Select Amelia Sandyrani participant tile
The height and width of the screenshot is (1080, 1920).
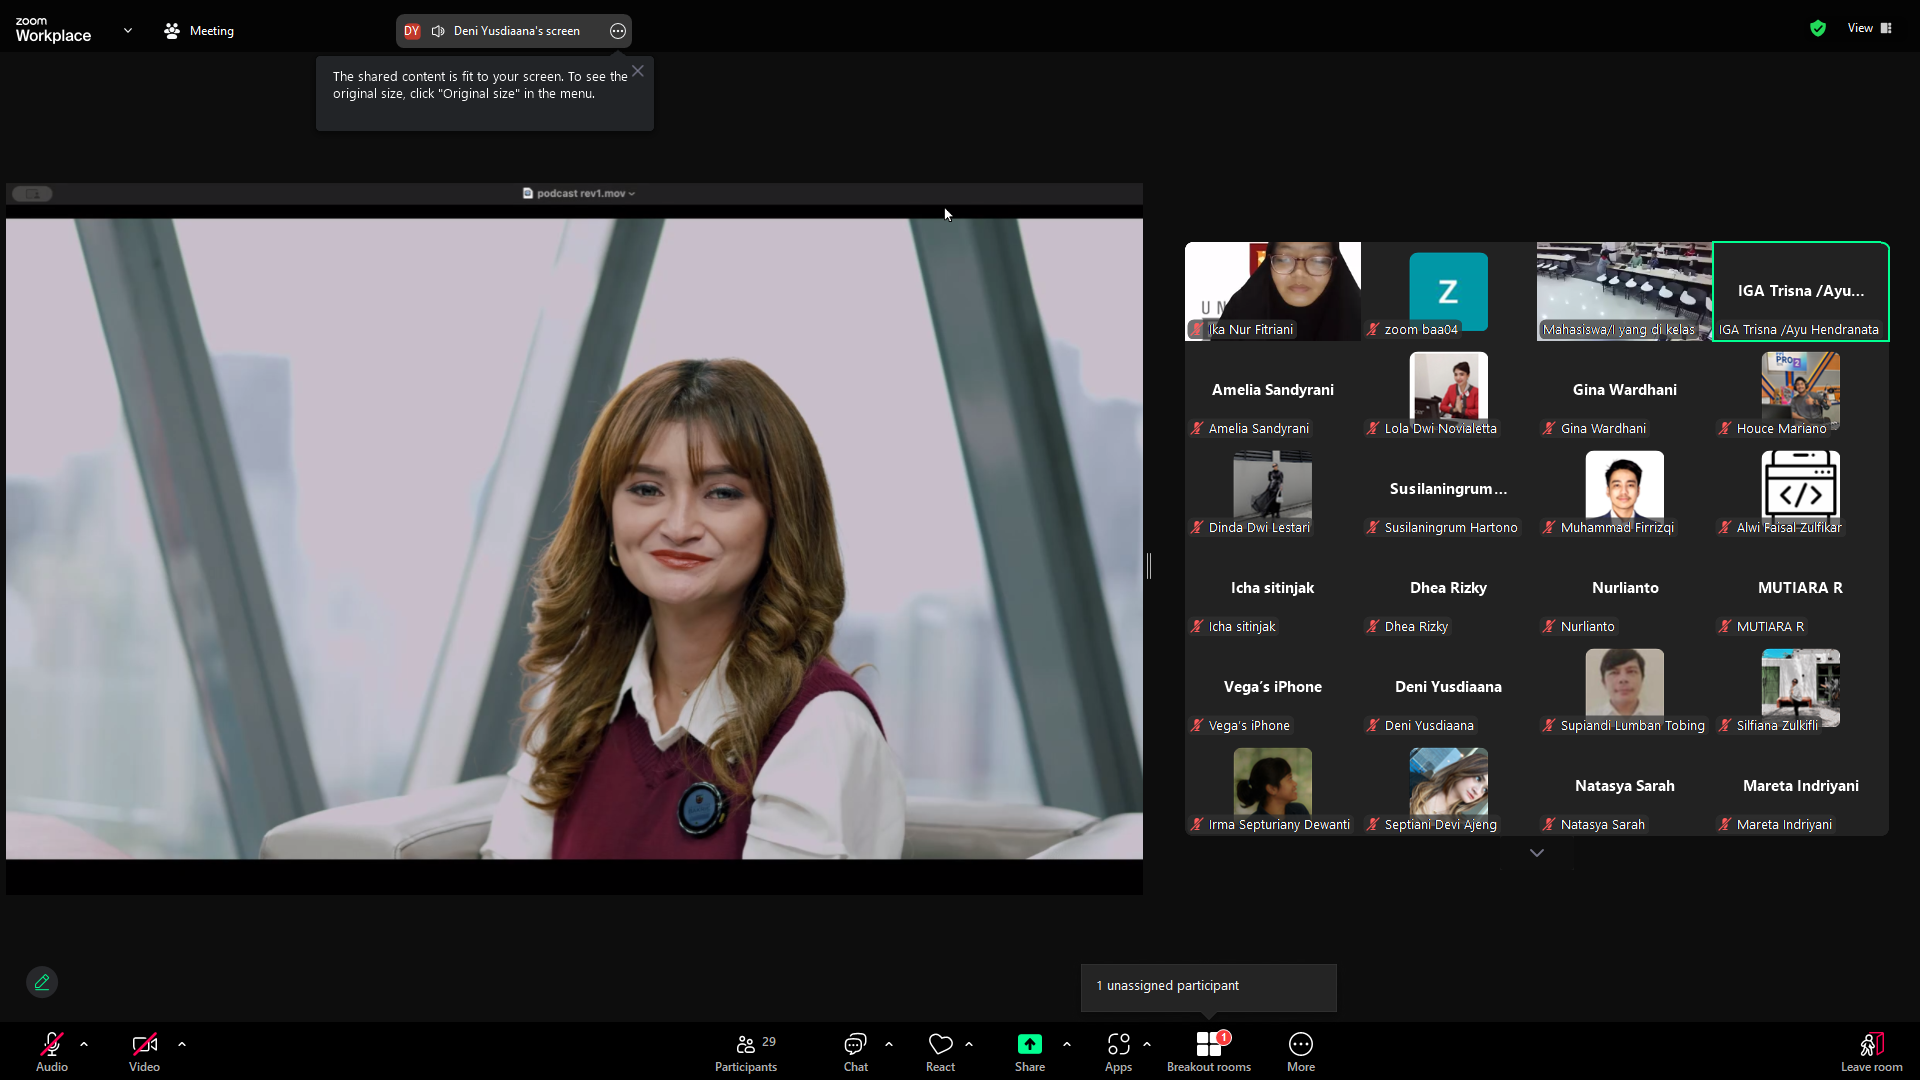click(x=1273, y=390)
